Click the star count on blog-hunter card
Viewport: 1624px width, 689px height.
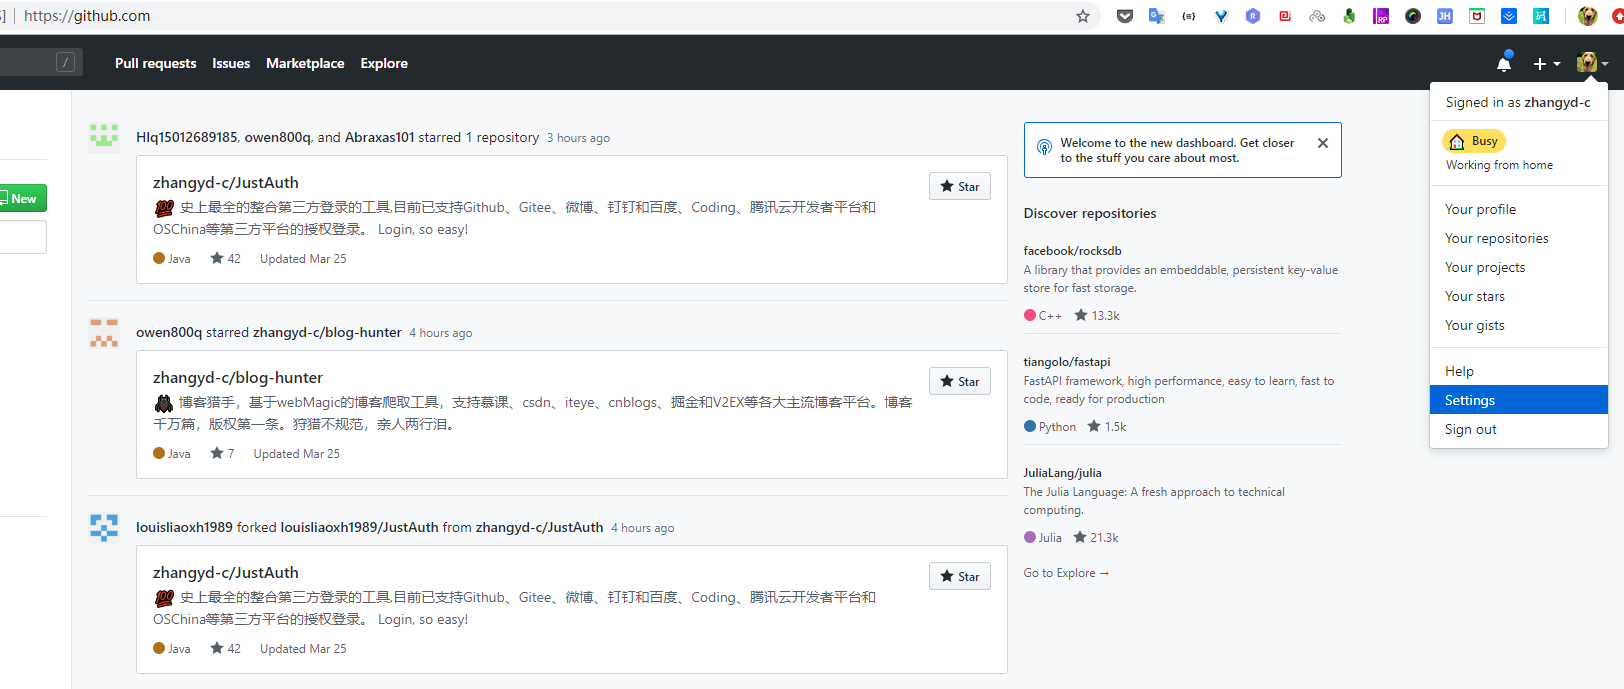point(222,454)
